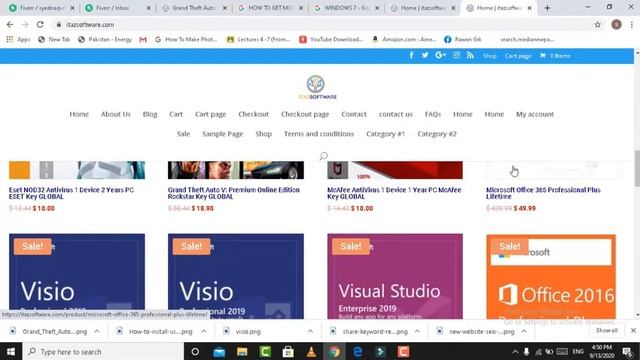Expand options for Grand_Theft_Auto png download
This screenshot has width=640, height=360.
click(x=97, y=331)
